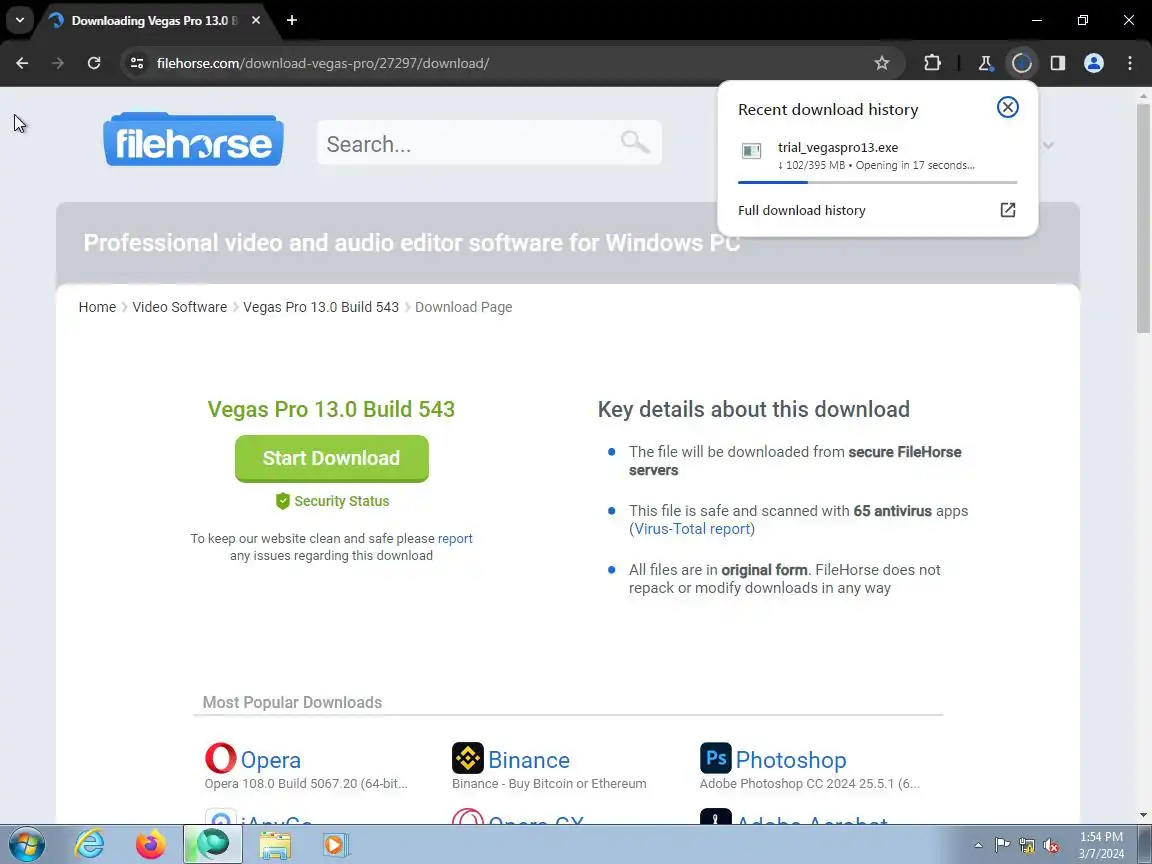The height and width of the screenshot is (864, 1152).
Task: Click Most Popular Downloads heading
Action: 292,702
